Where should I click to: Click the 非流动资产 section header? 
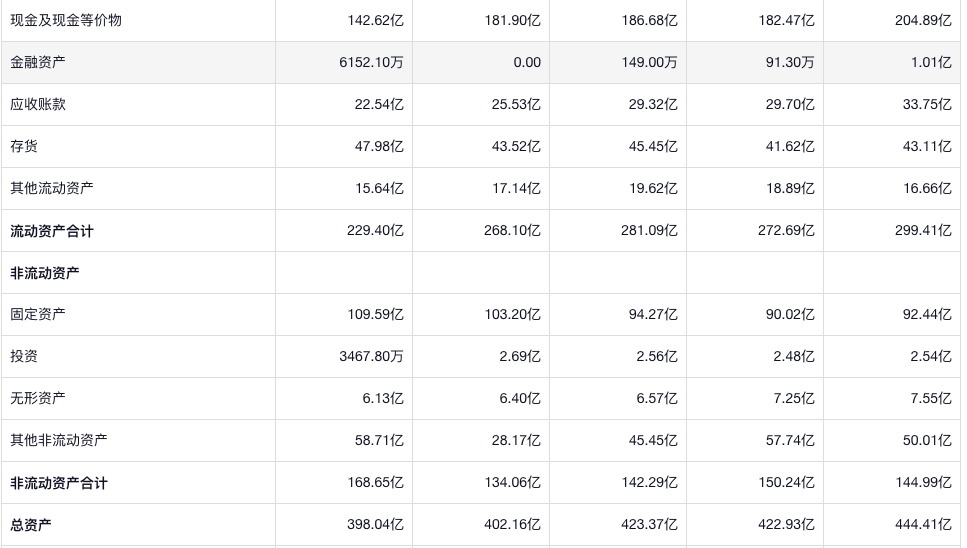coord(45,273)
